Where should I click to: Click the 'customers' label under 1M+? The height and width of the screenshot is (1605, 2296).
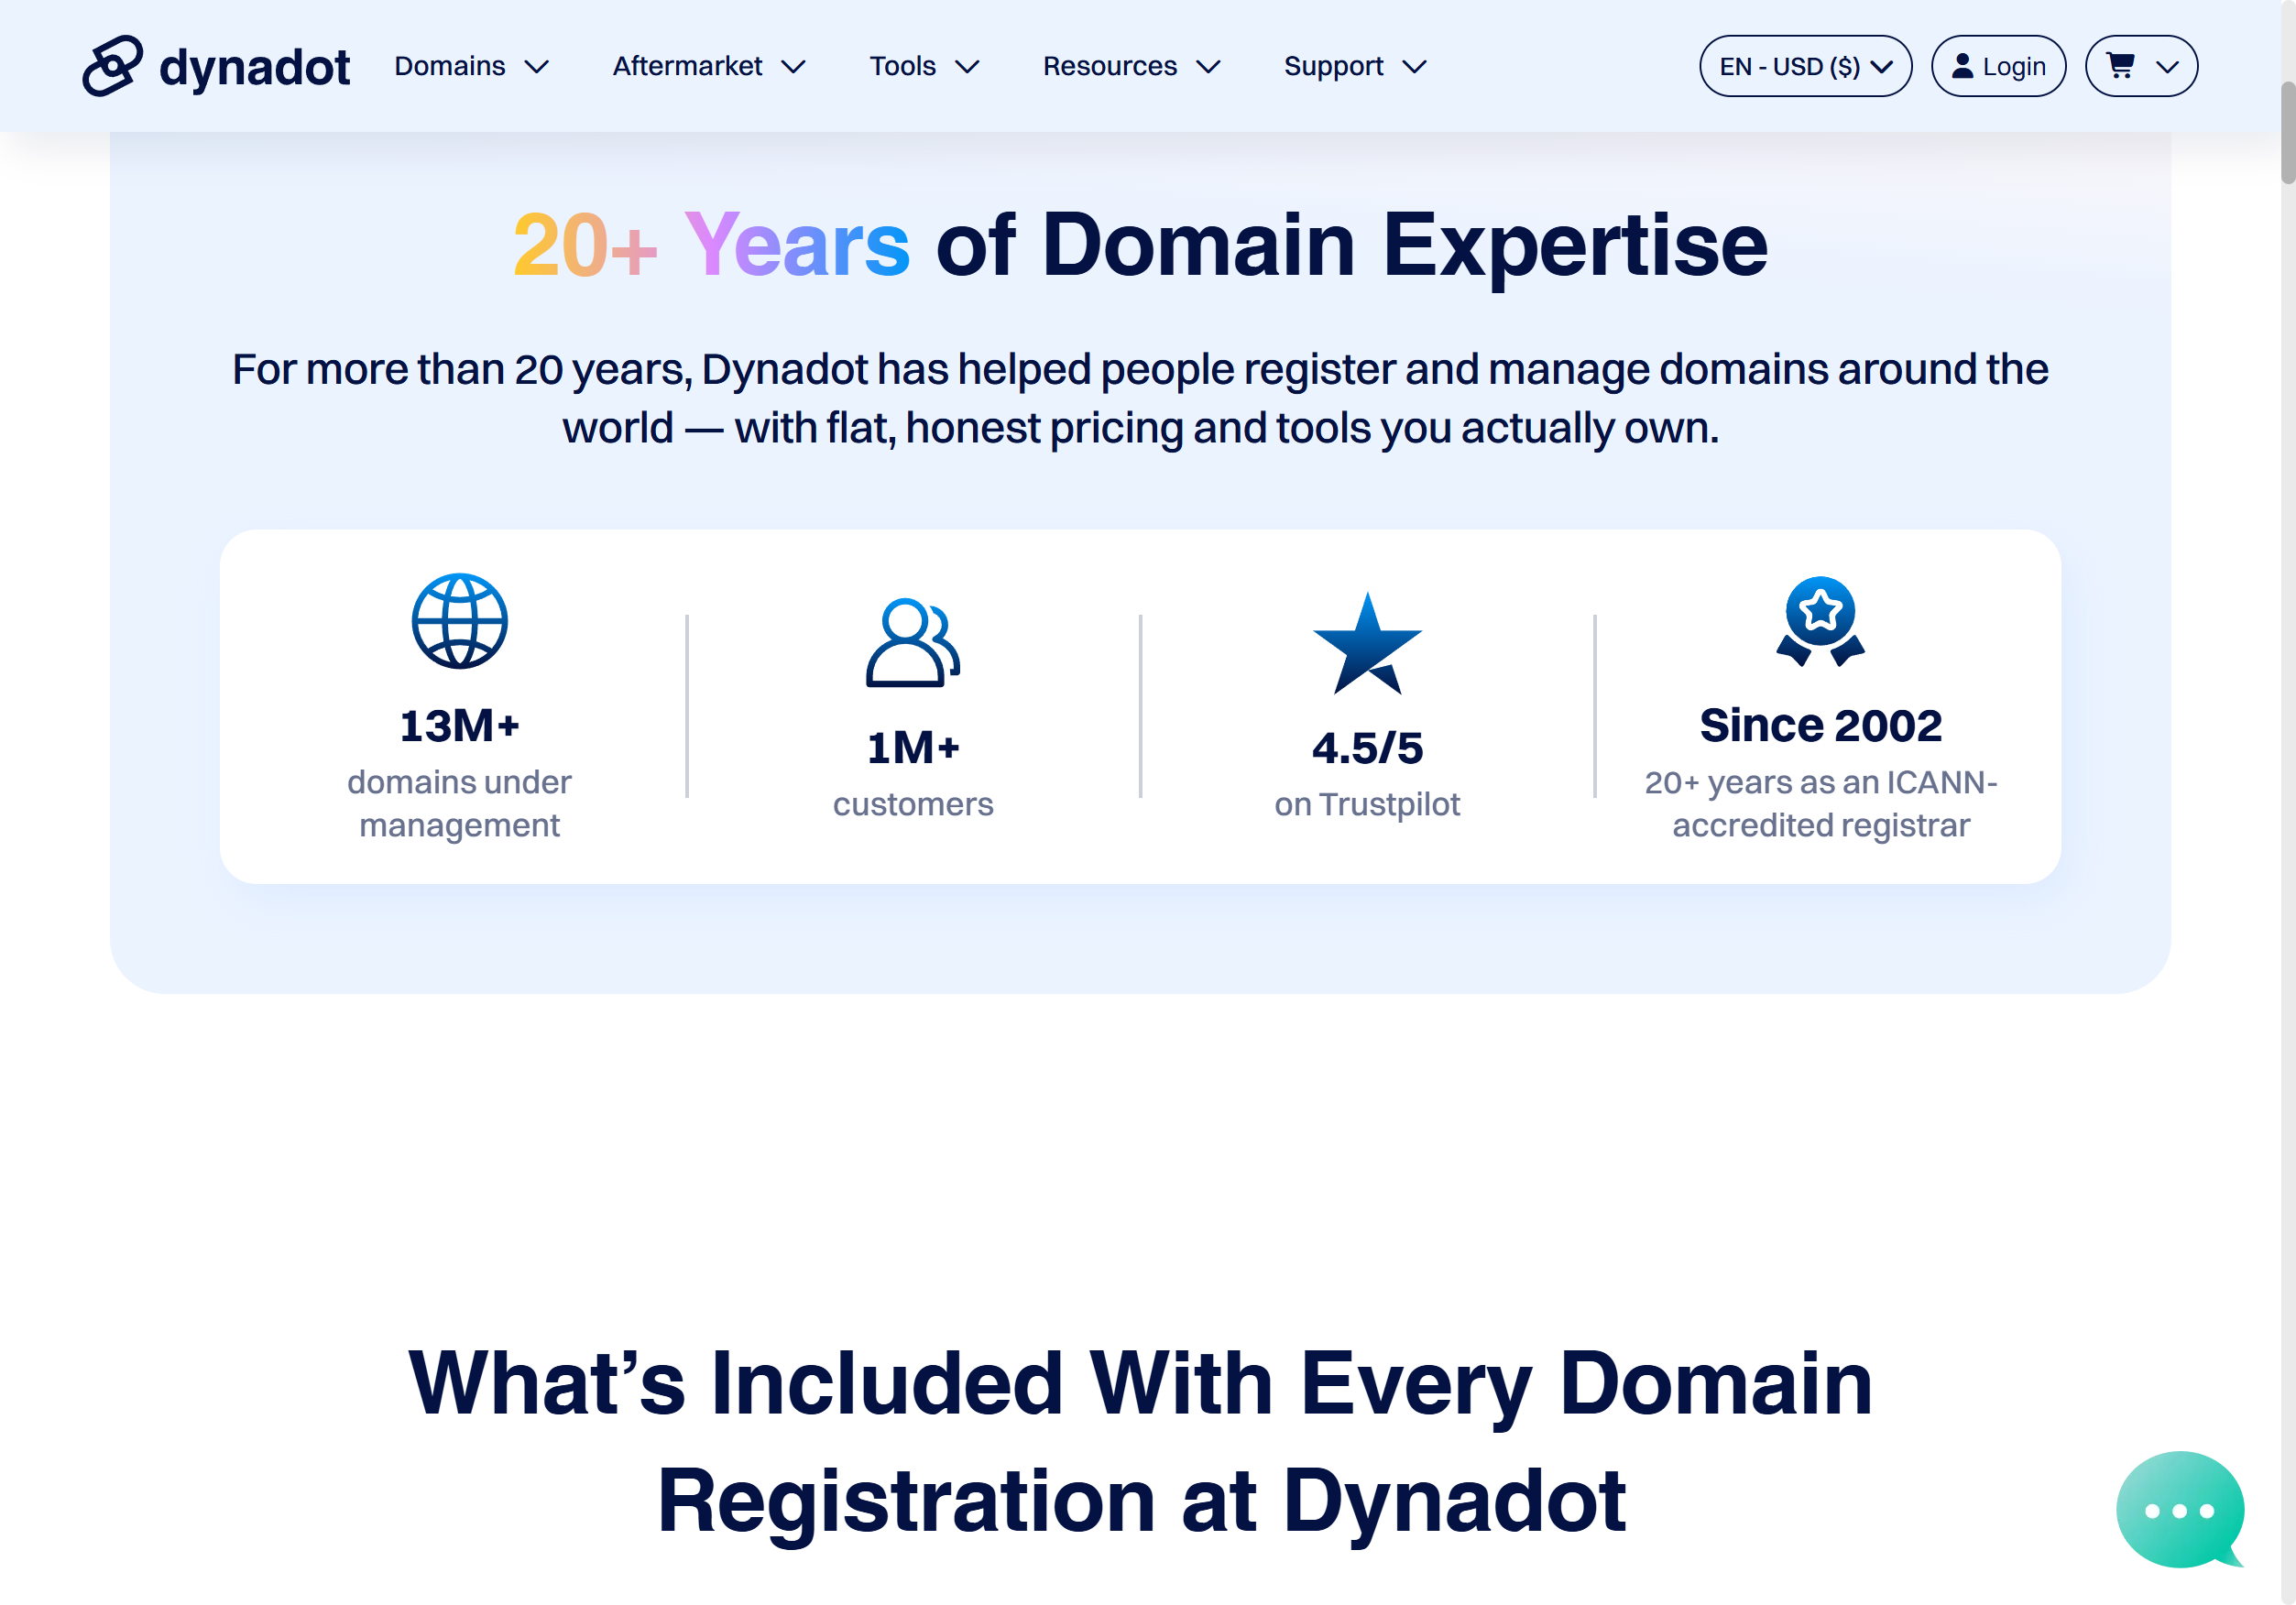pyautogui.click(x=913, y=804)
